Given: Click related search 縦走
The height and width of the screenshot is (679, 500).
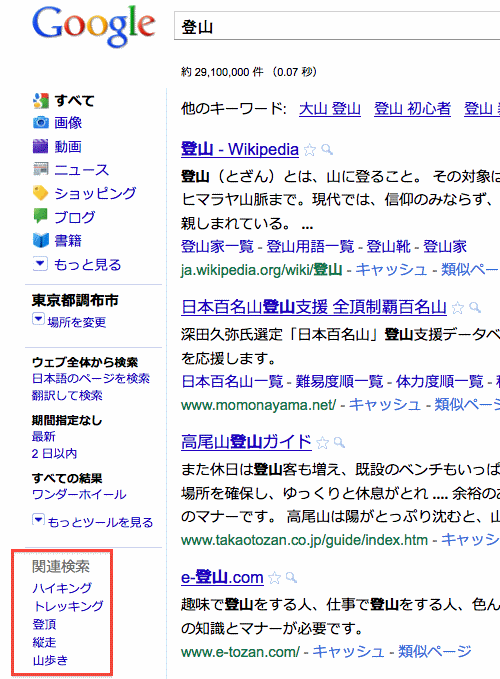Looking at the screenshot, I should (x=45, y=642).
